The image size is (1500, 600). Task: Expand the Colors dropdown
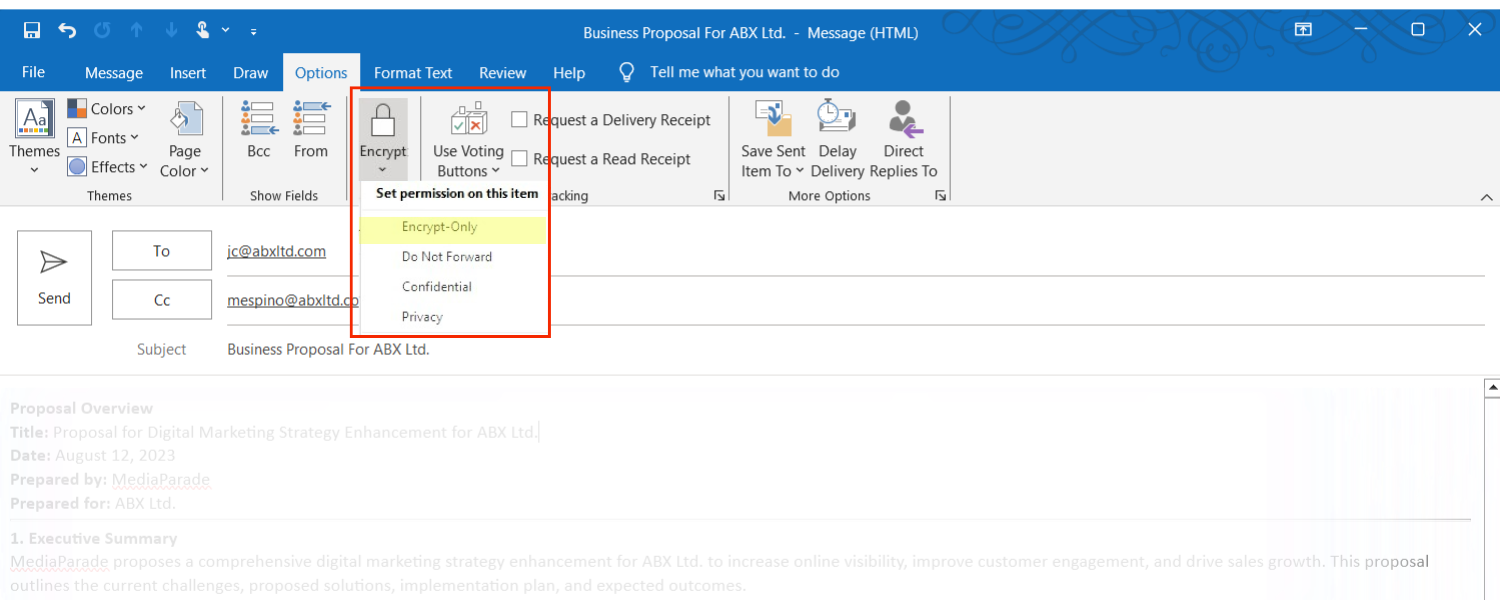pos(108,108)
